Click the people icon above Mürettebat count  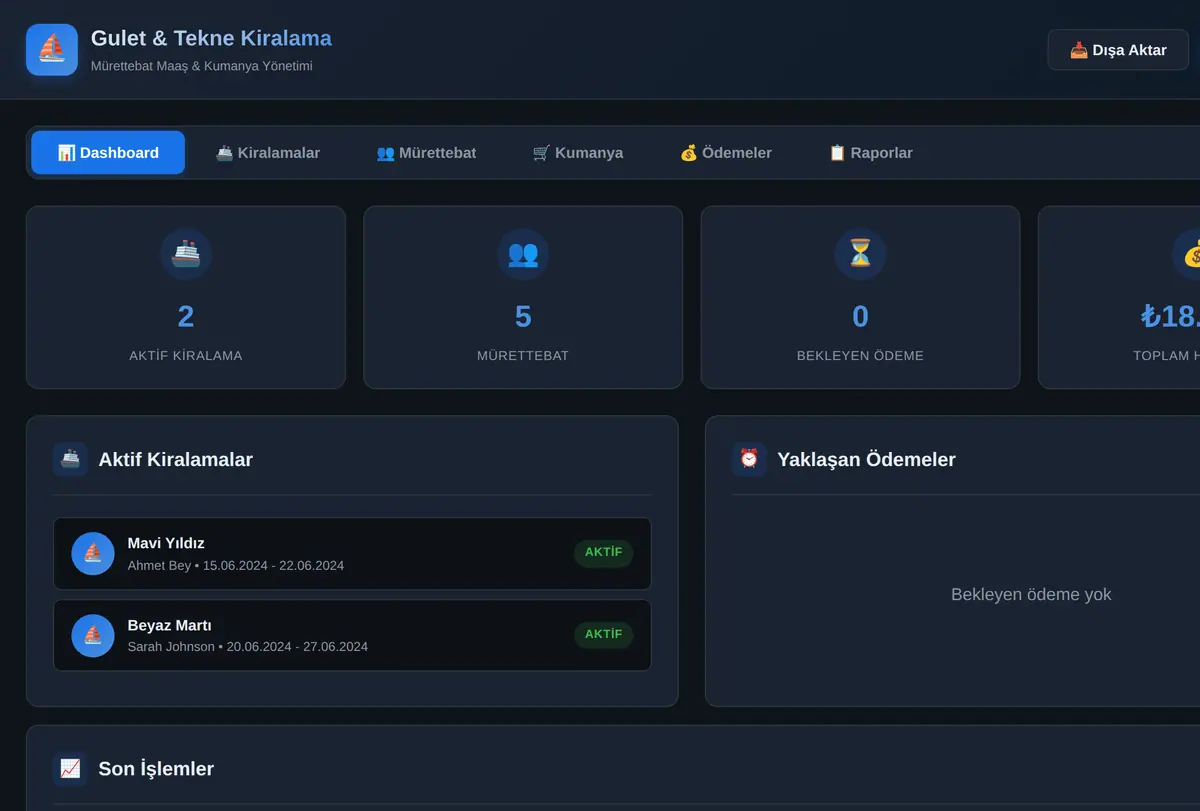point(523,254)
